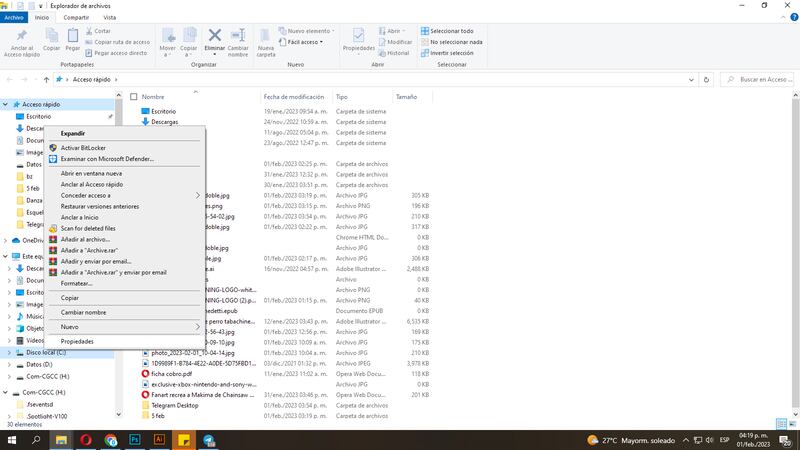
Task: Collapse the Este equipo tree node
Action: (5, 257)
